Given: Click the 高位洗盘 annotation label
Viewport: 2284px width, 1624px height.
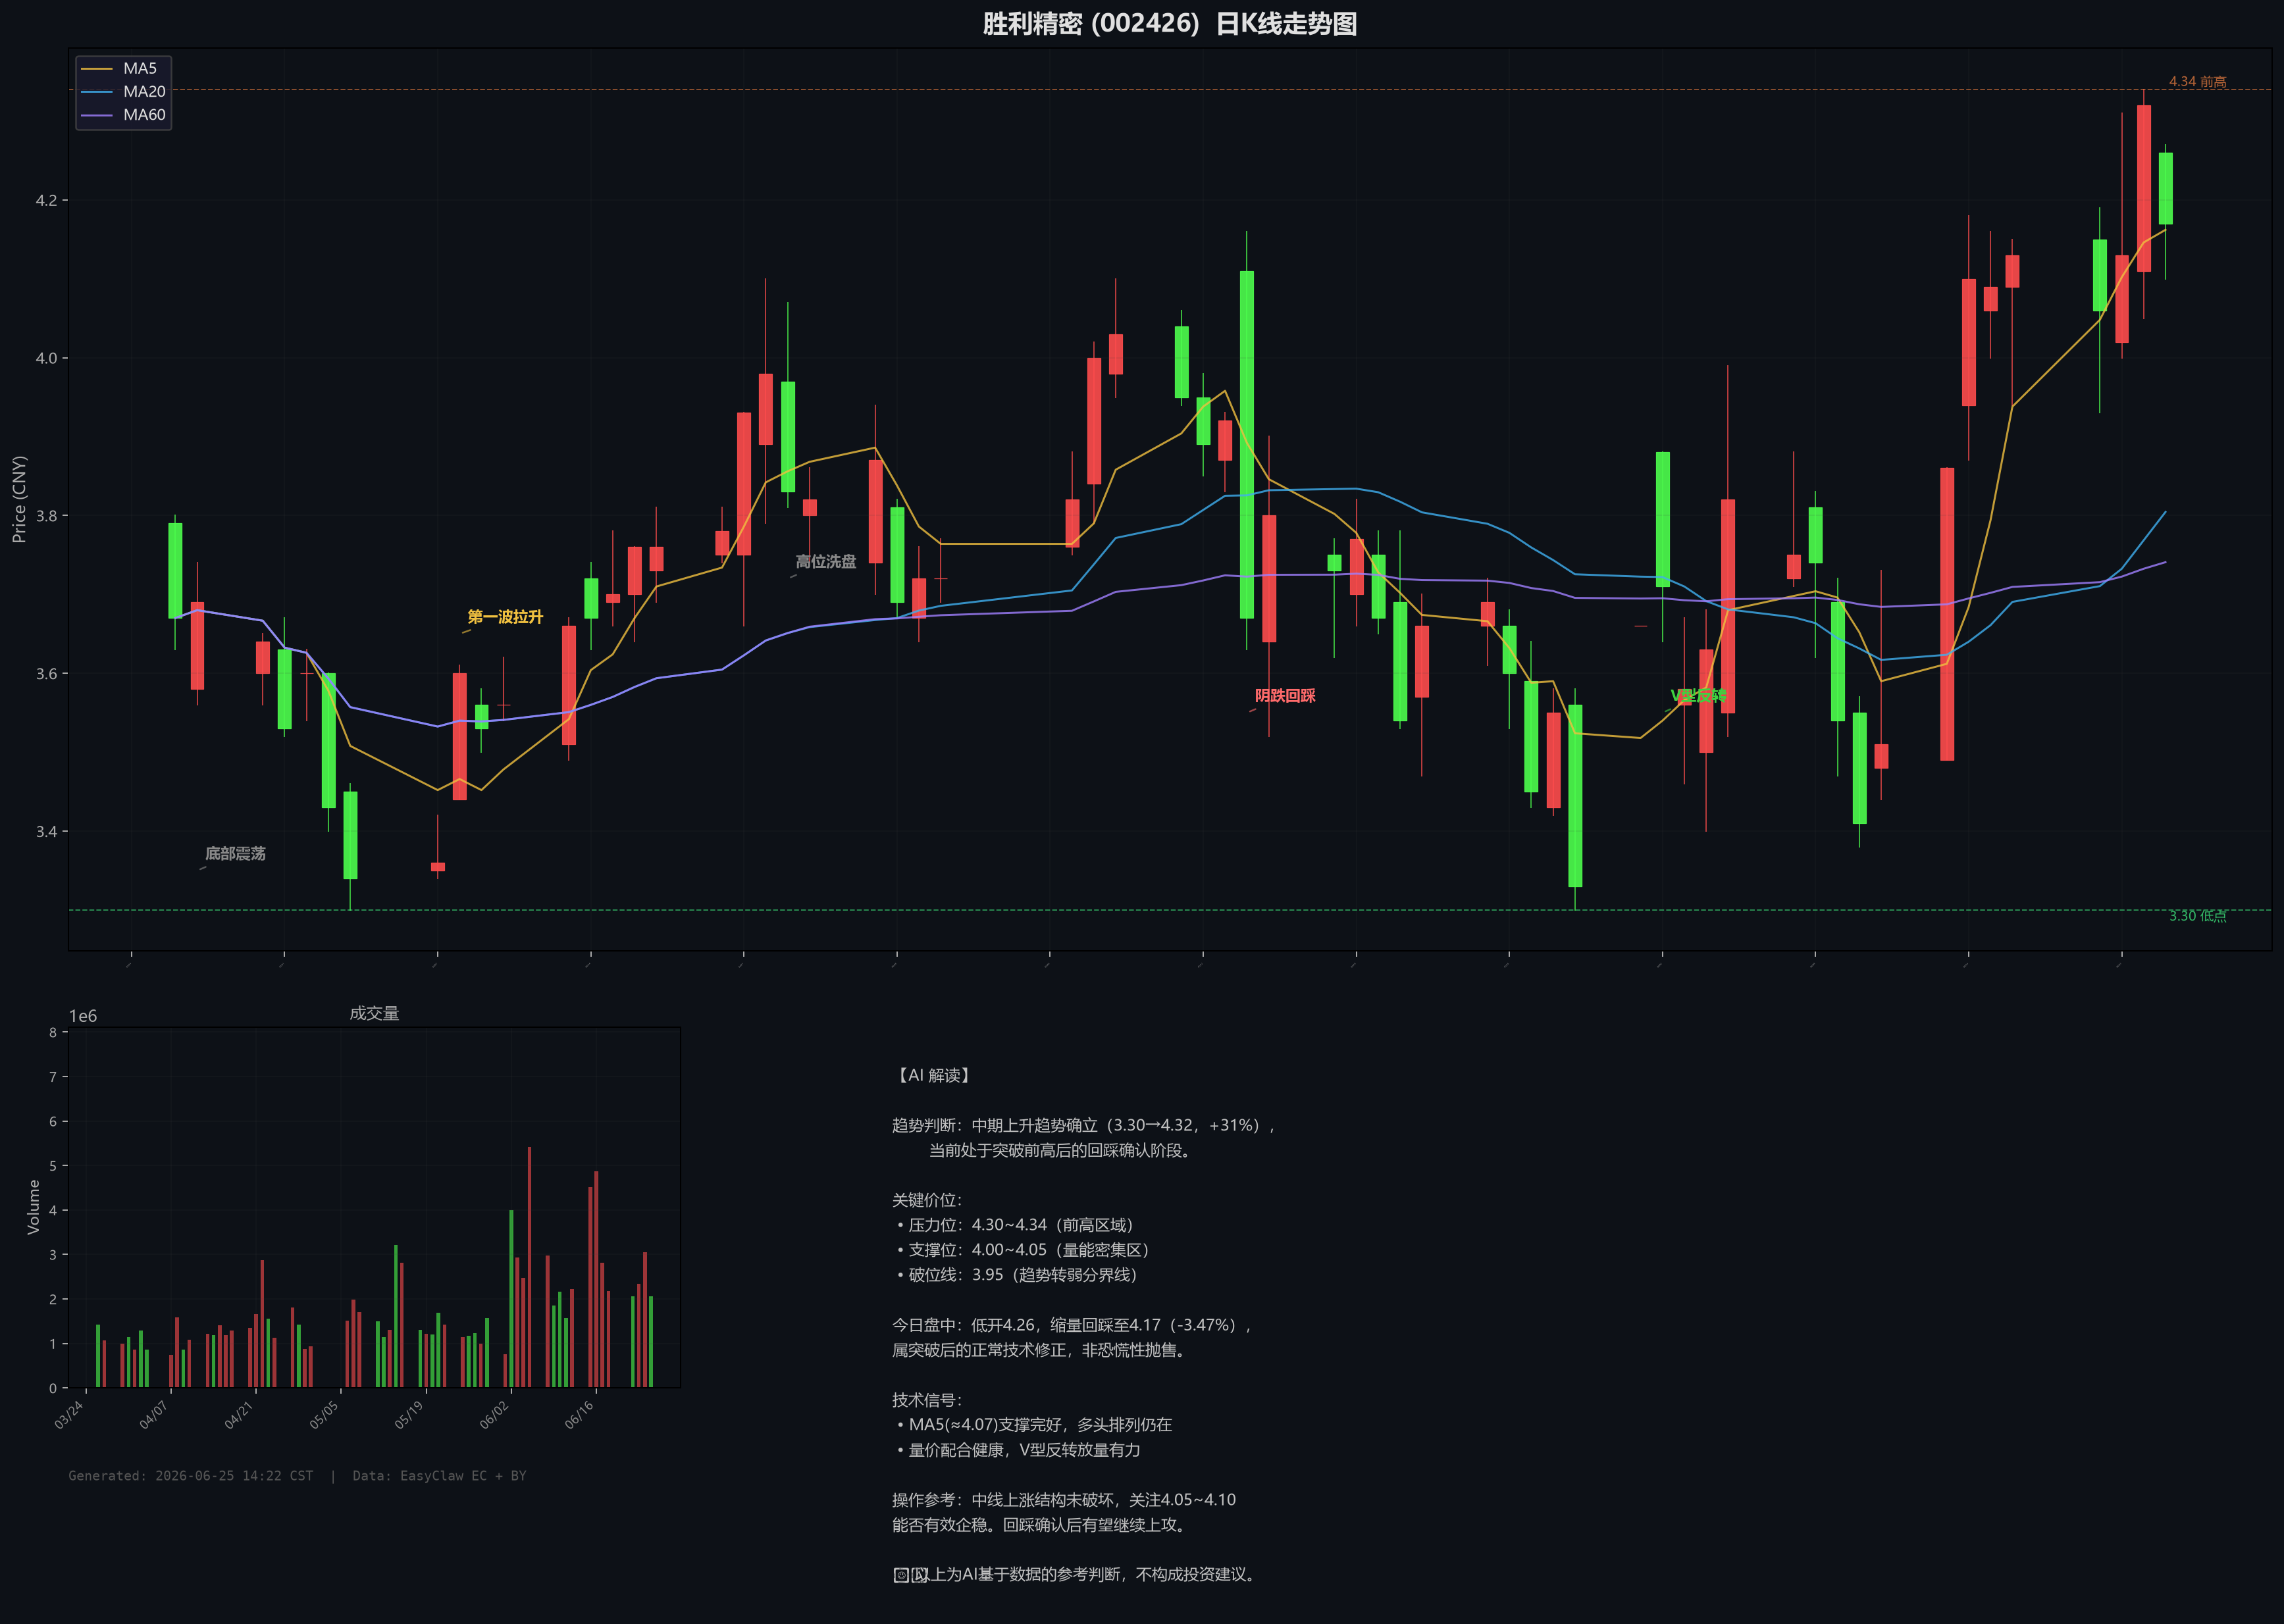Looking at the screenshot, I should click(826, 562).
